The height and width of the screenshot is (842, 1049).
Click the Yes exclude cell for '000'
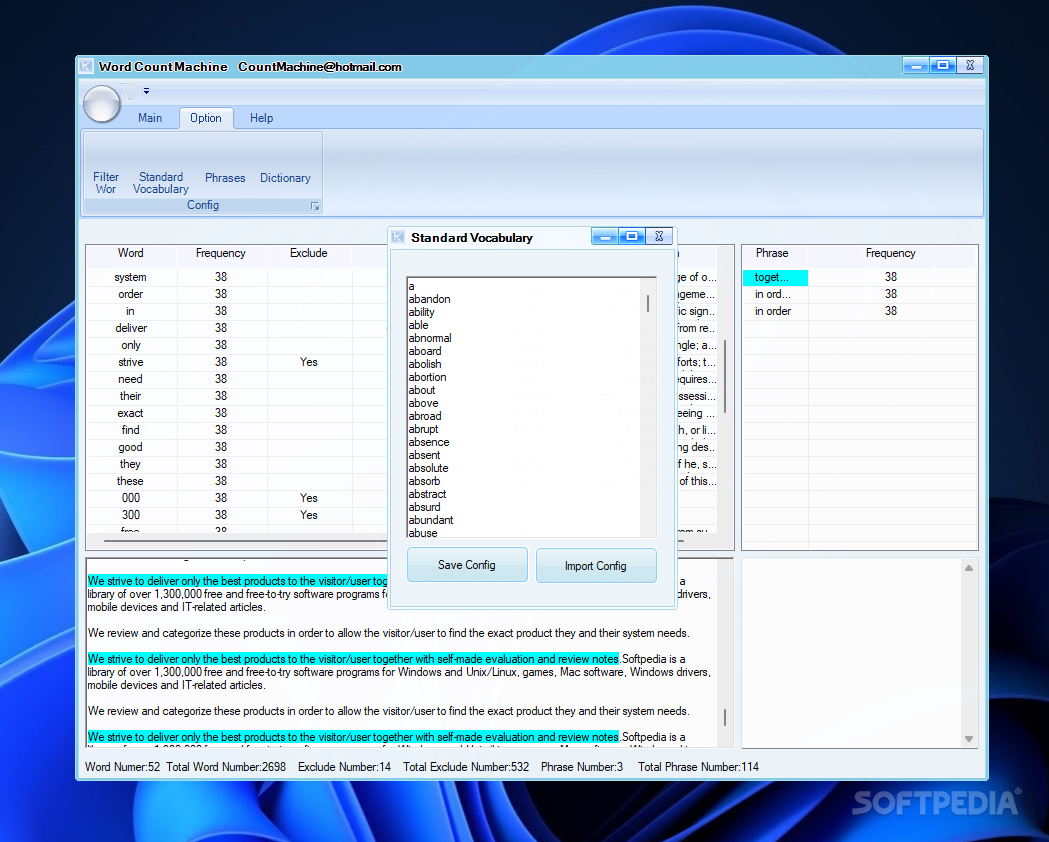[308, 498]
